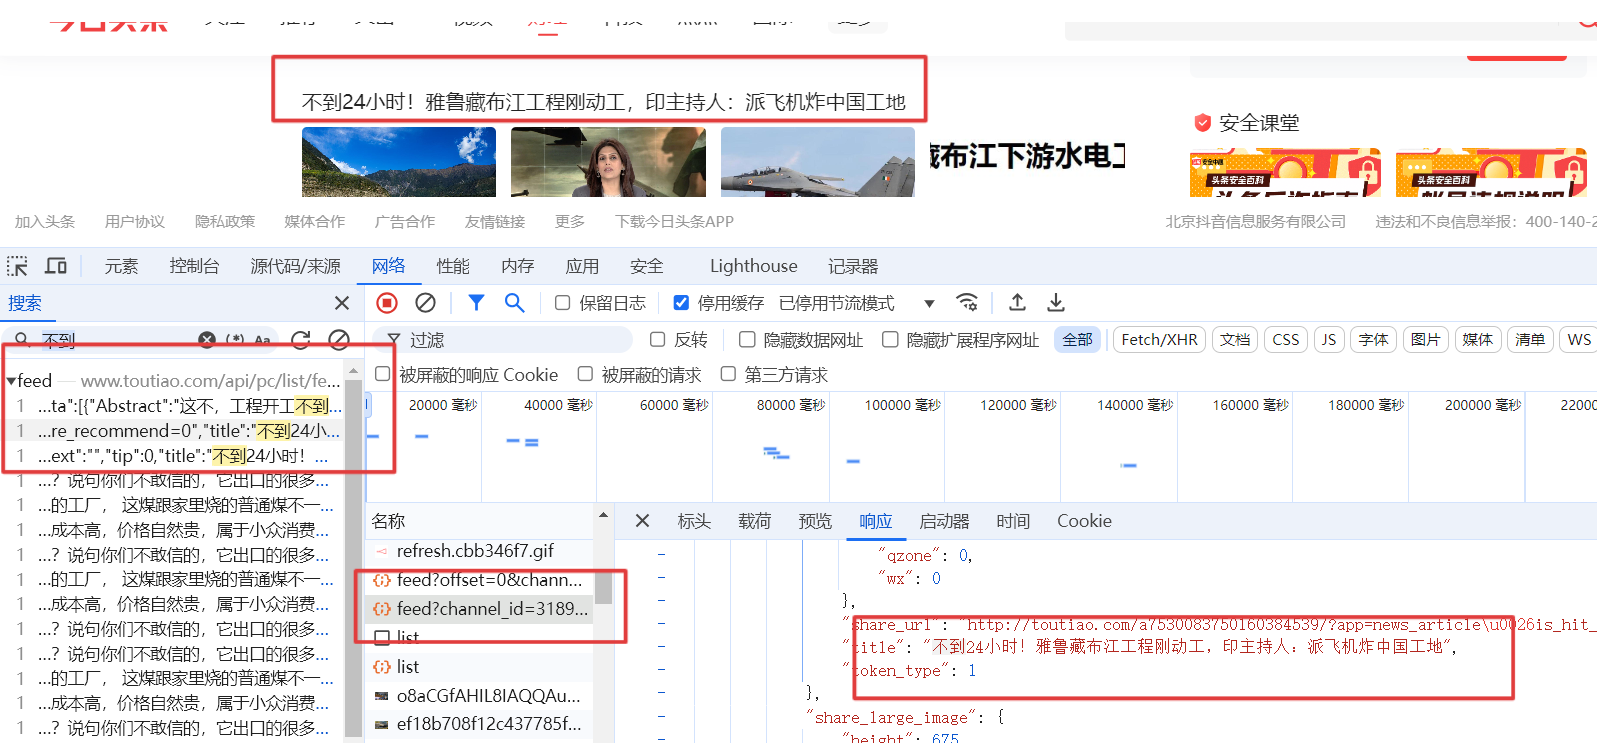Filter requests by CSS type

click(x=1286, y=340)
